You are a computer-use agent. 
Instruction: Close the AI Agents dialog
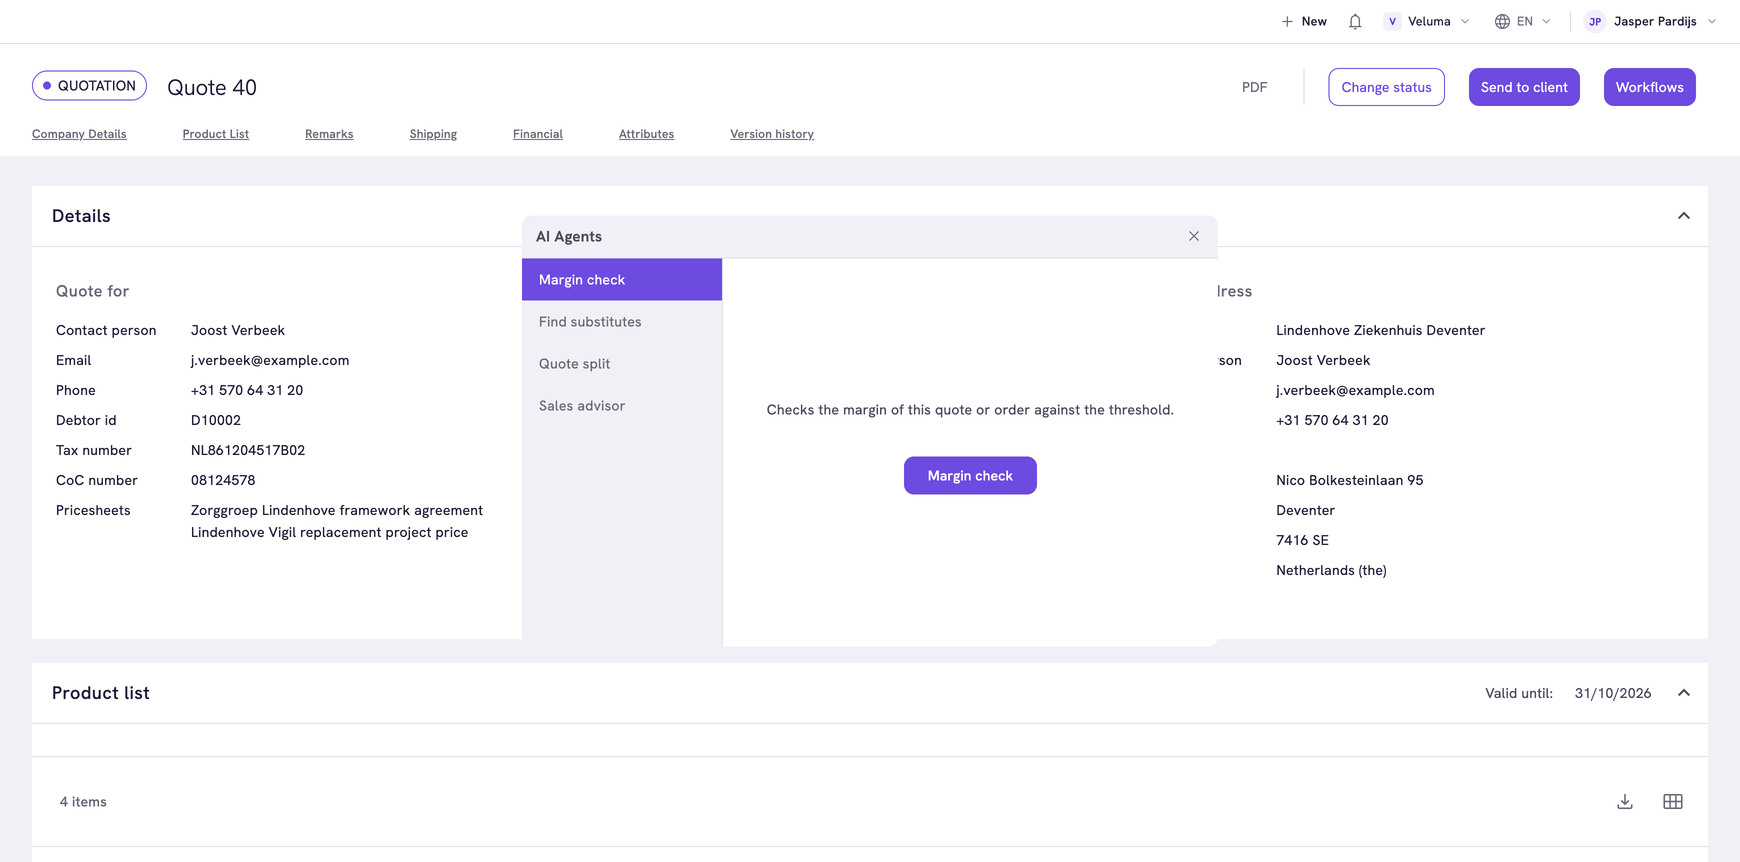pyautogui.click(x=1194, y=236)
